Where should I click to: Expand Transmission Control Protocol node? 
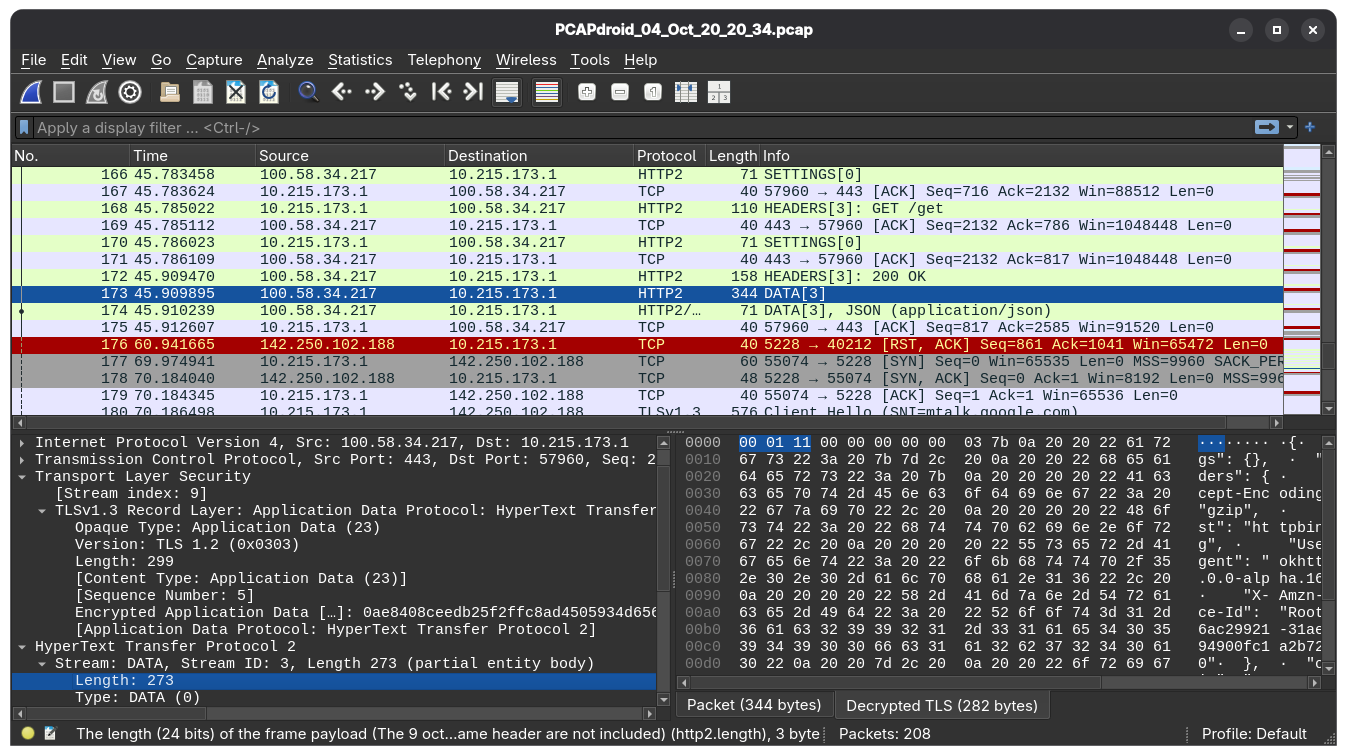(23, 460)
